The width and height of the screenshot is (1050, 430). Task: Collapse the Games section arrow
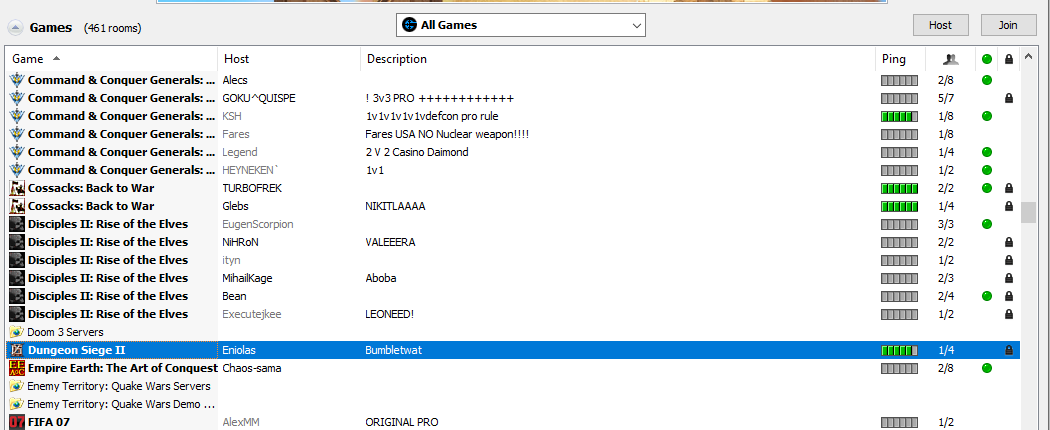(14, 27)
